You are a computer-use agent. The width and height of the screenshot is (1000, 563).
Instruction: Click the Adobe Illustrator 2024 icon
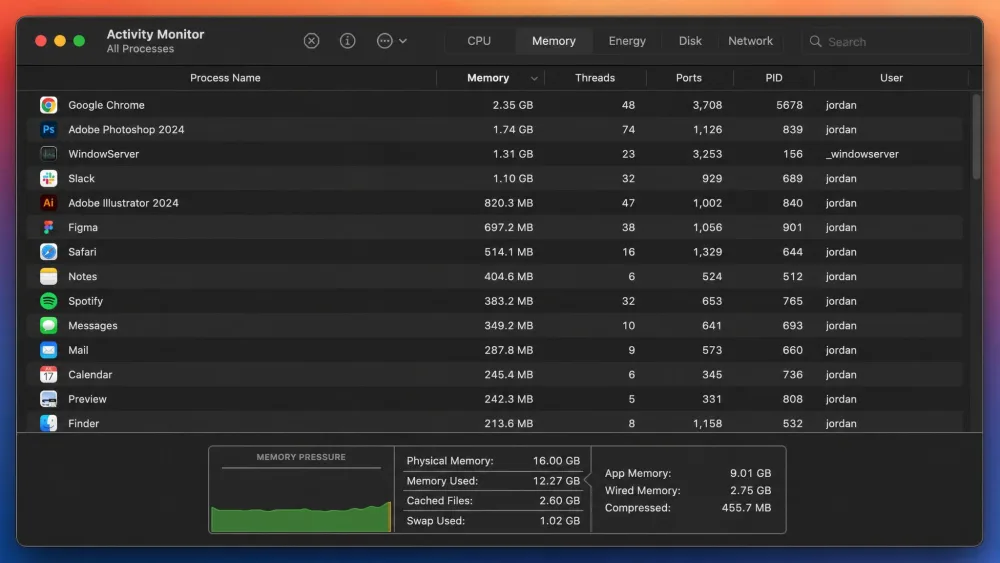[x=48, y=203]
